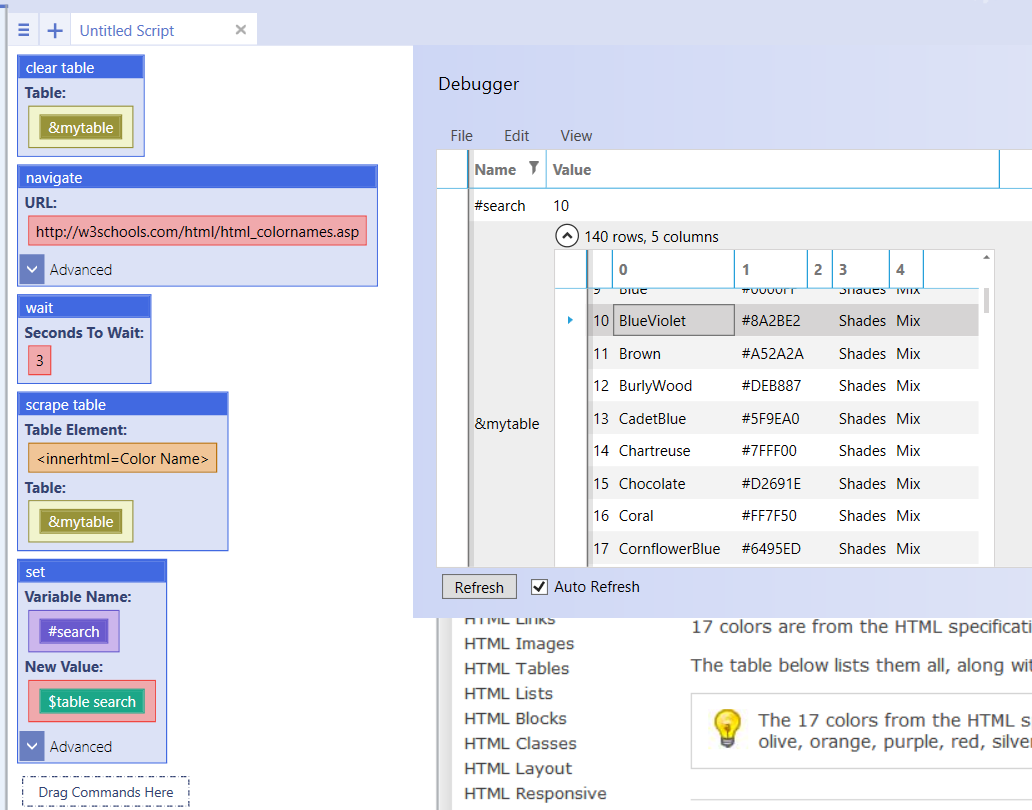Select the clear table command header
This screenshot has width=1032, height=810.
pyautogui.click(x=81, y=67)
